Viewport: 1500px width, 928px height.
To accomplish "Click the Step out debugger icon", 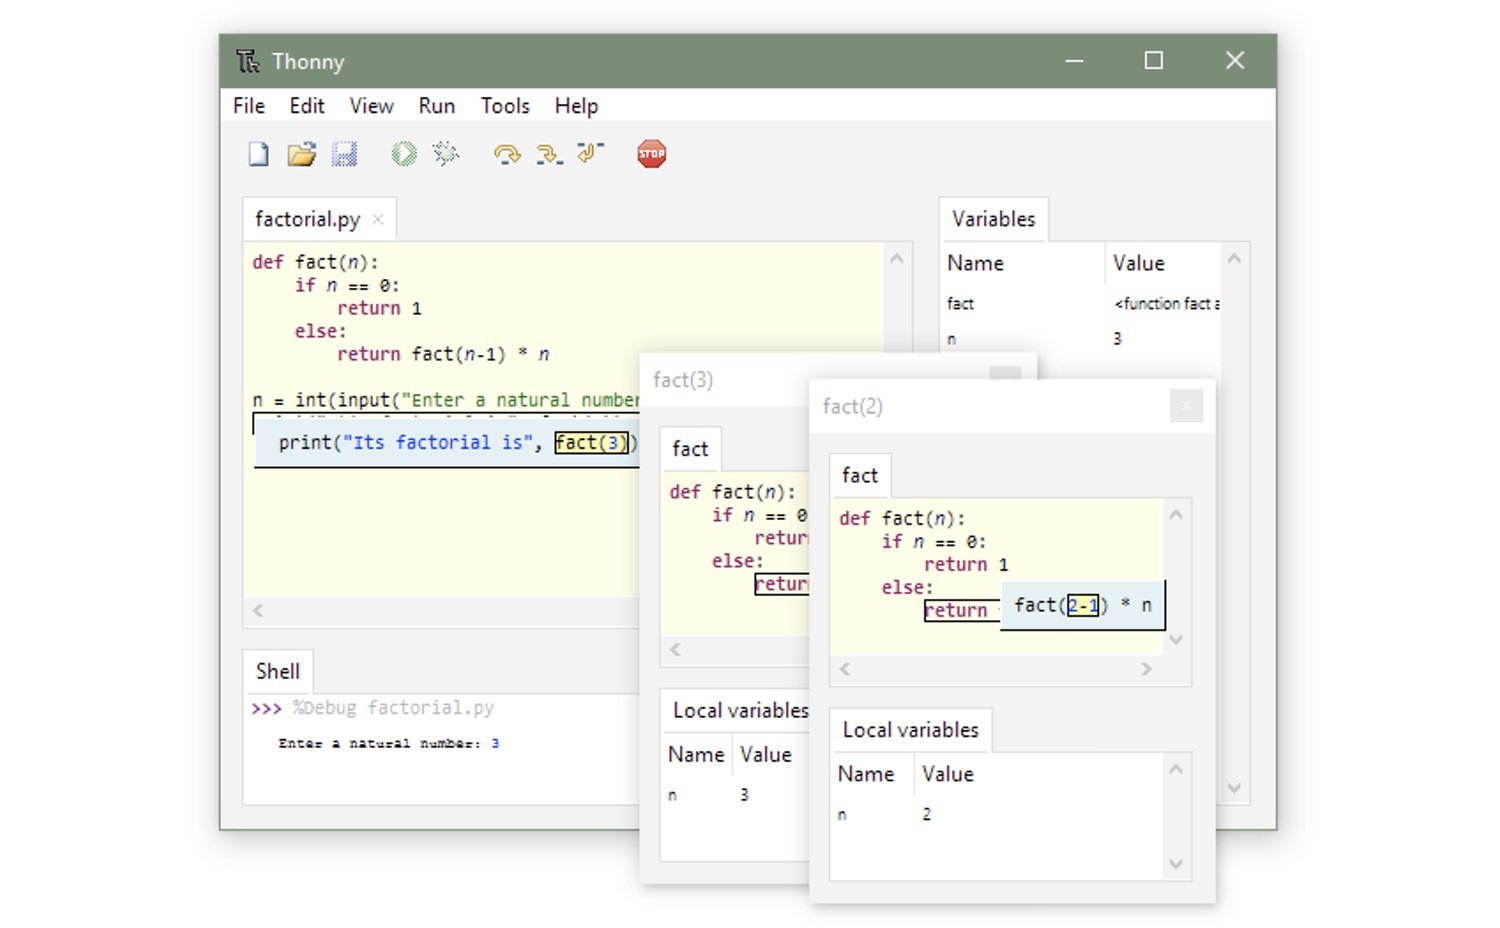I will tap(590, 153).
